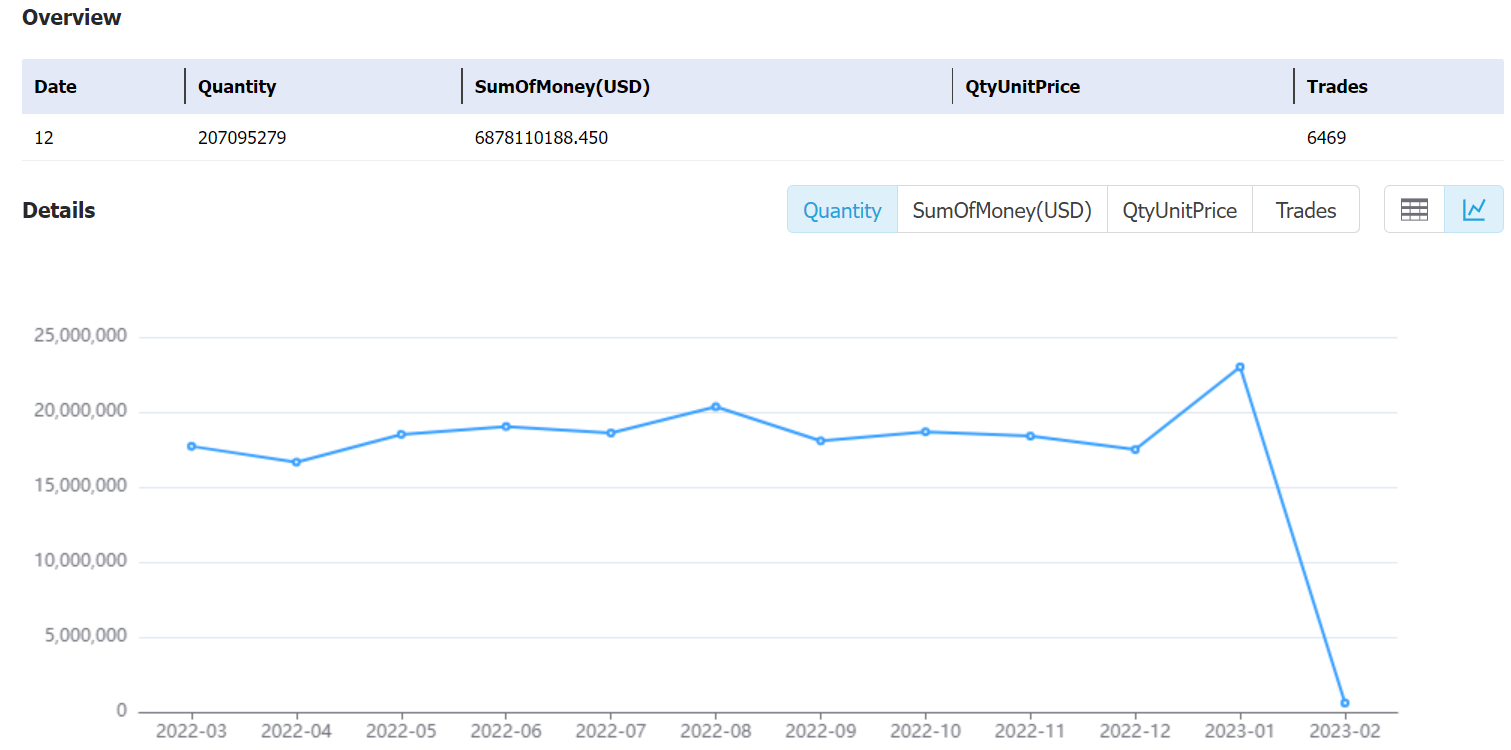Screen dimensions: 1511x750
Task: Click the trades value 6469
Action: pos(1326,138)
